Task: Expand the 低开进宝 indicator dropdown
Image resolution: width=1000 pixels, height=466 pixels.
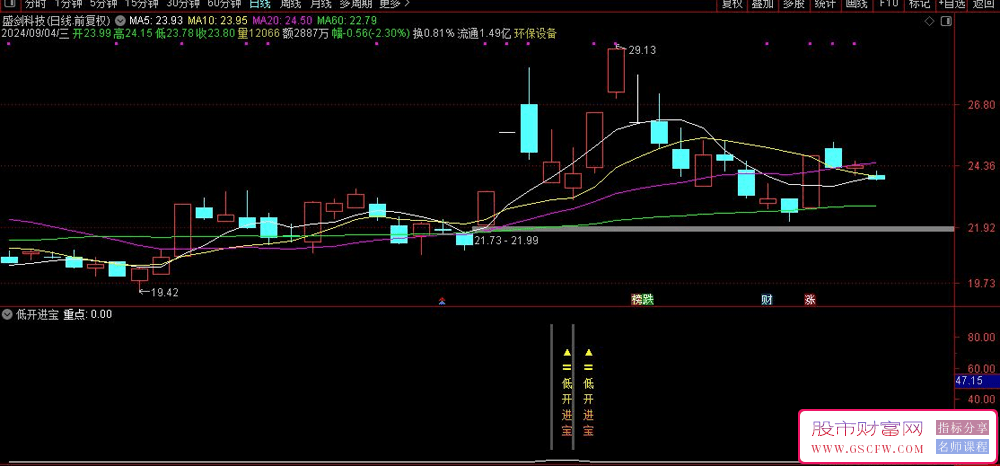Action: (8, 314)
